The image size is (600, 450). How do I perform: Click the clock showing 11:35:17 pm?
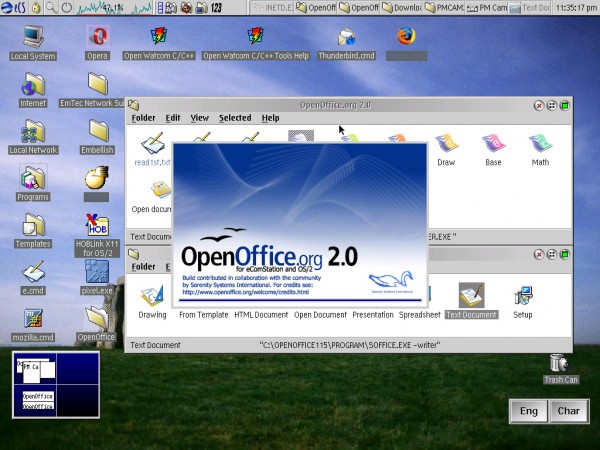576,8
